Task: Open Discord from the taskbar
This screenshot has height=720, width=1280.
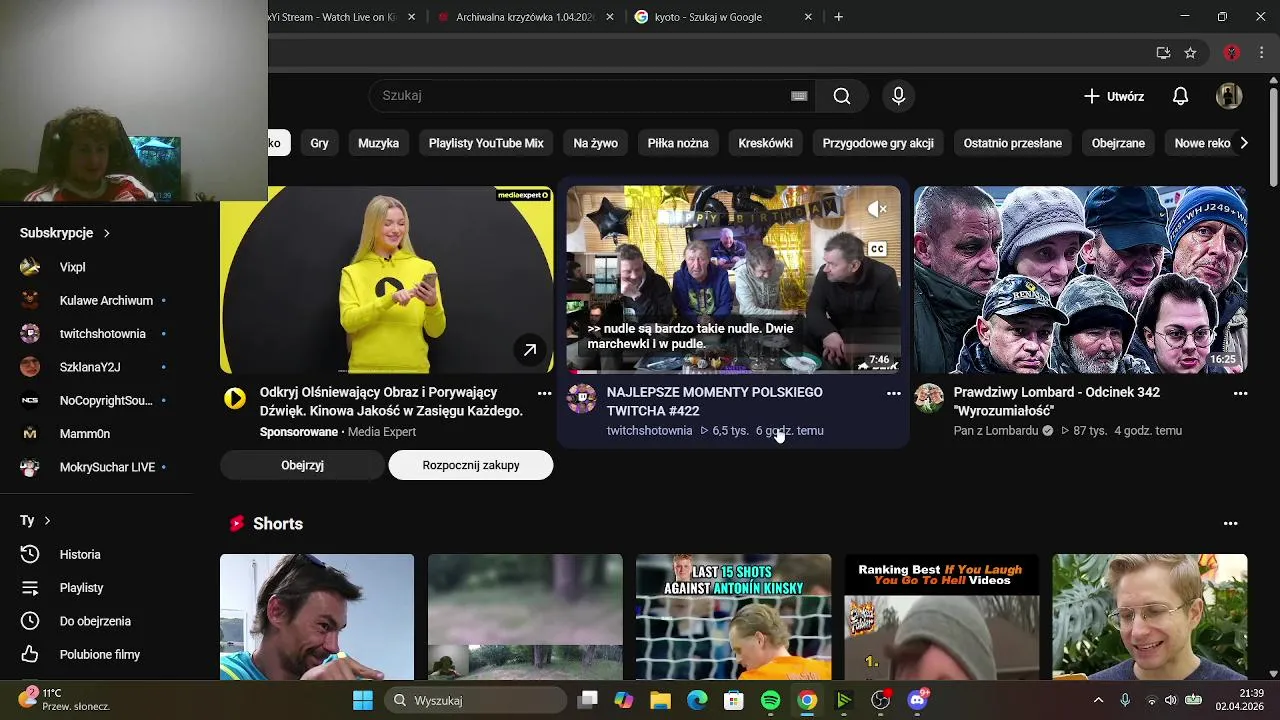Action: click(917, 700)
